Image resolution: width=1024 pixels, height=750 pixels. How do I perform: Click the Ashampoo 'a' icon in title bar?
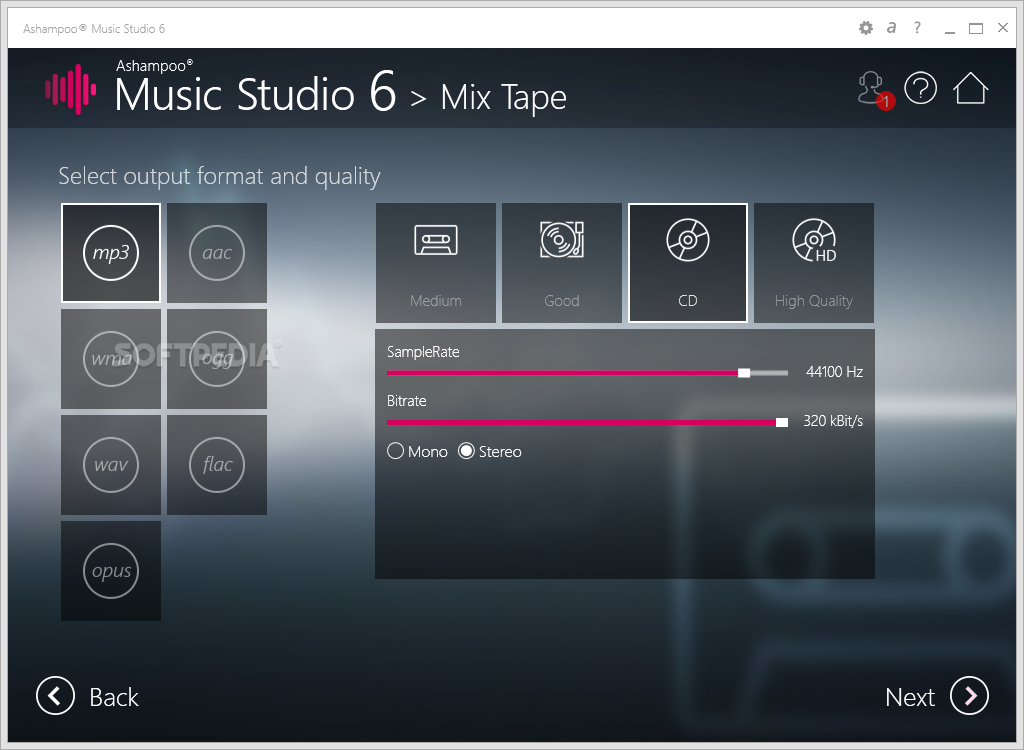point(891,28)
